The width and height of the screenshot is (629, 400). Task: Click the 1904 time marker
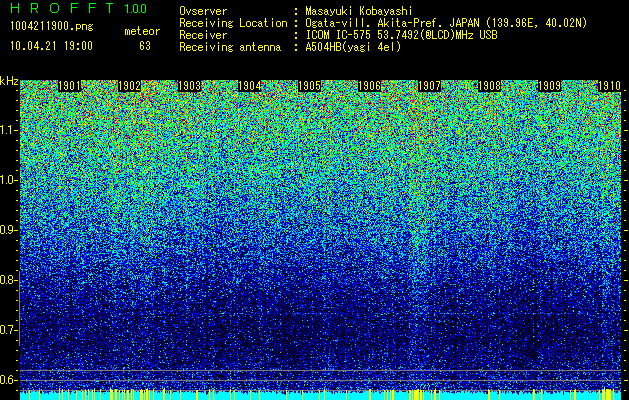(x=250, y=86)
